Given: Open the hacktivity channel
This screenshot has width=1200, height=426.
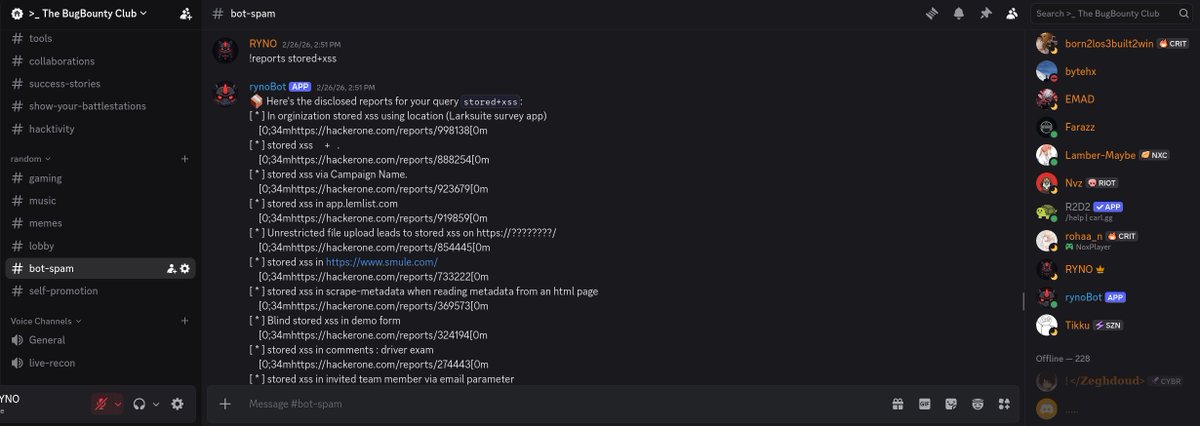Looking at the screenshot, I should (100, 129).
